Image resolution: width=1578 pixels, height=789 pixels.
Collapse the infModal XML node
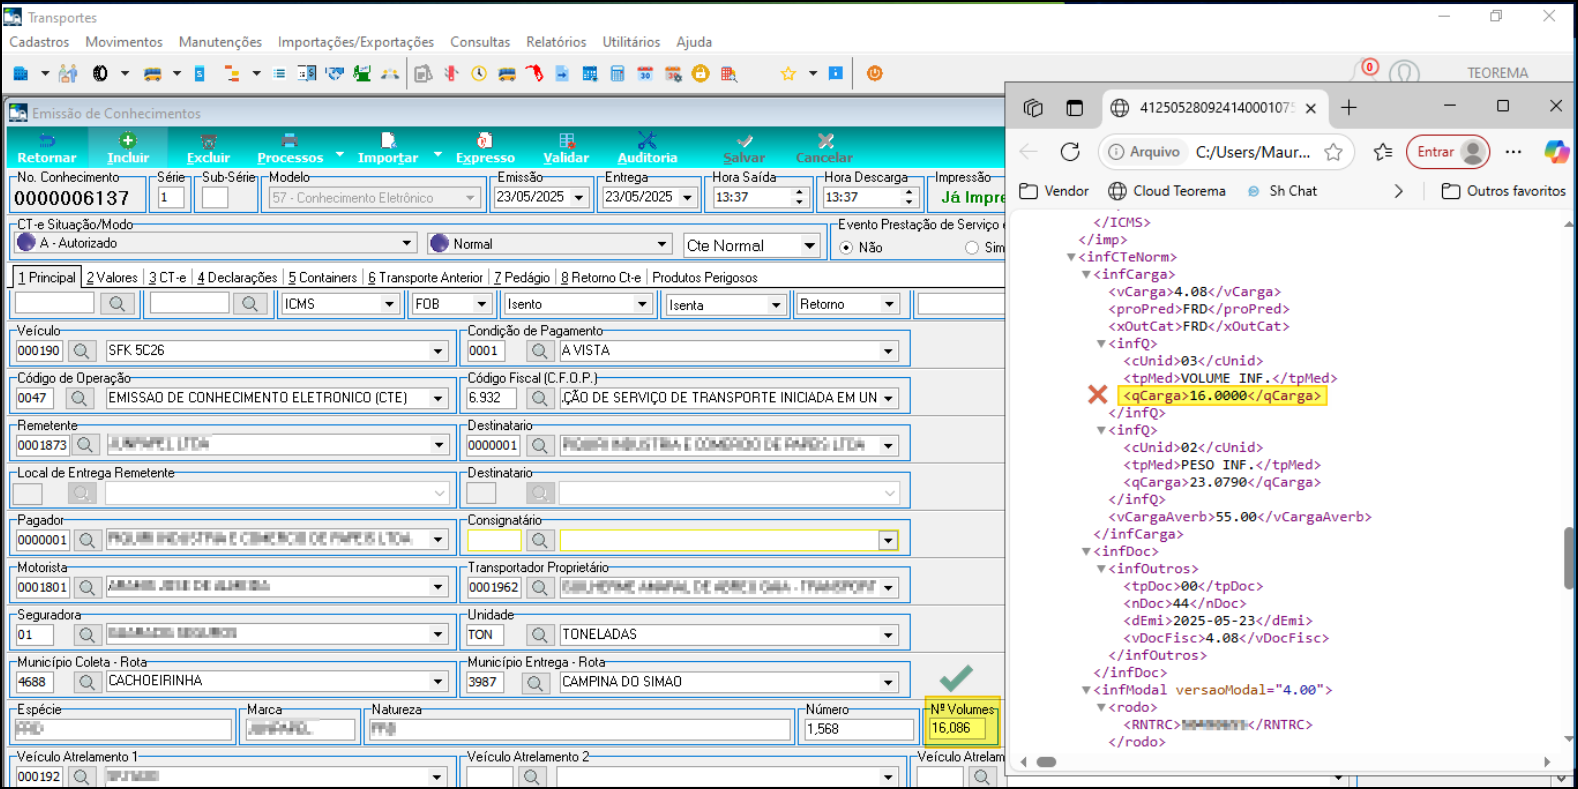pos(1086,690)
